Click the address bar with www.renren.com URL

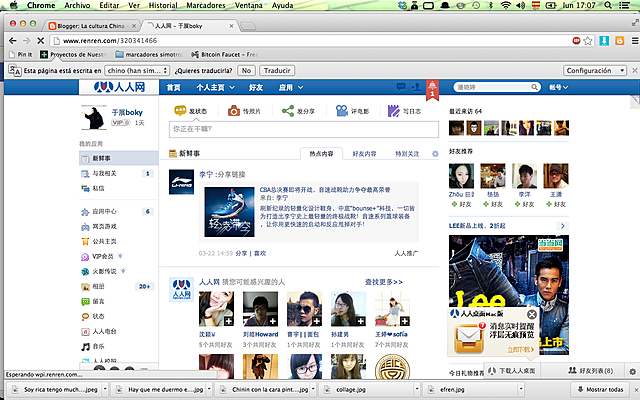pyautogui.click(x=310, y=40)
